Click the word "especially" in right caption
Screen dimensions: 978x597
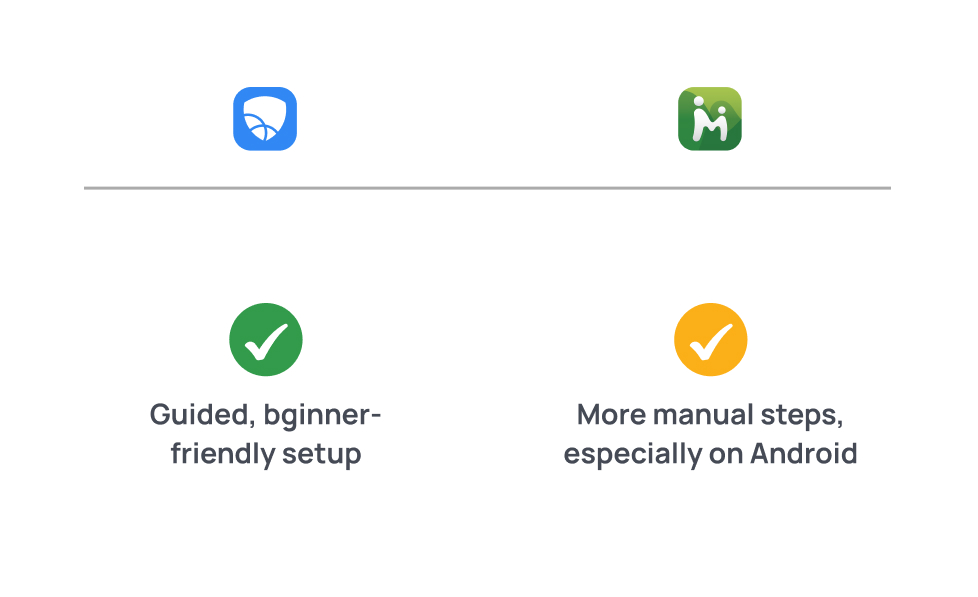pos(632,454)
